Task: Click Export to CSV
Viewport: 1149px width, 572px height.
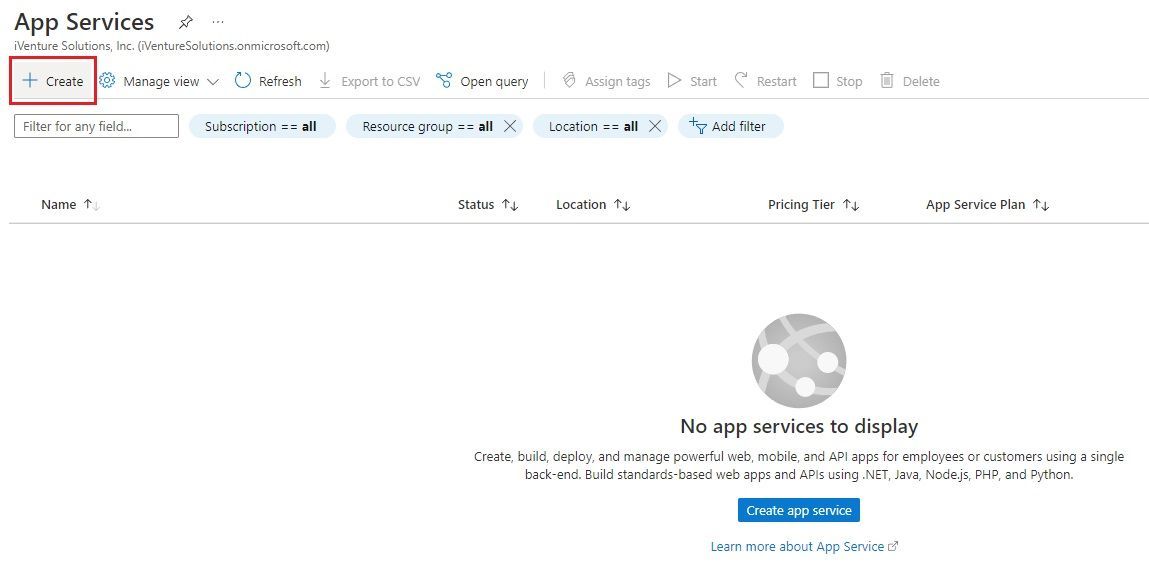Action: tap(370, 81)
